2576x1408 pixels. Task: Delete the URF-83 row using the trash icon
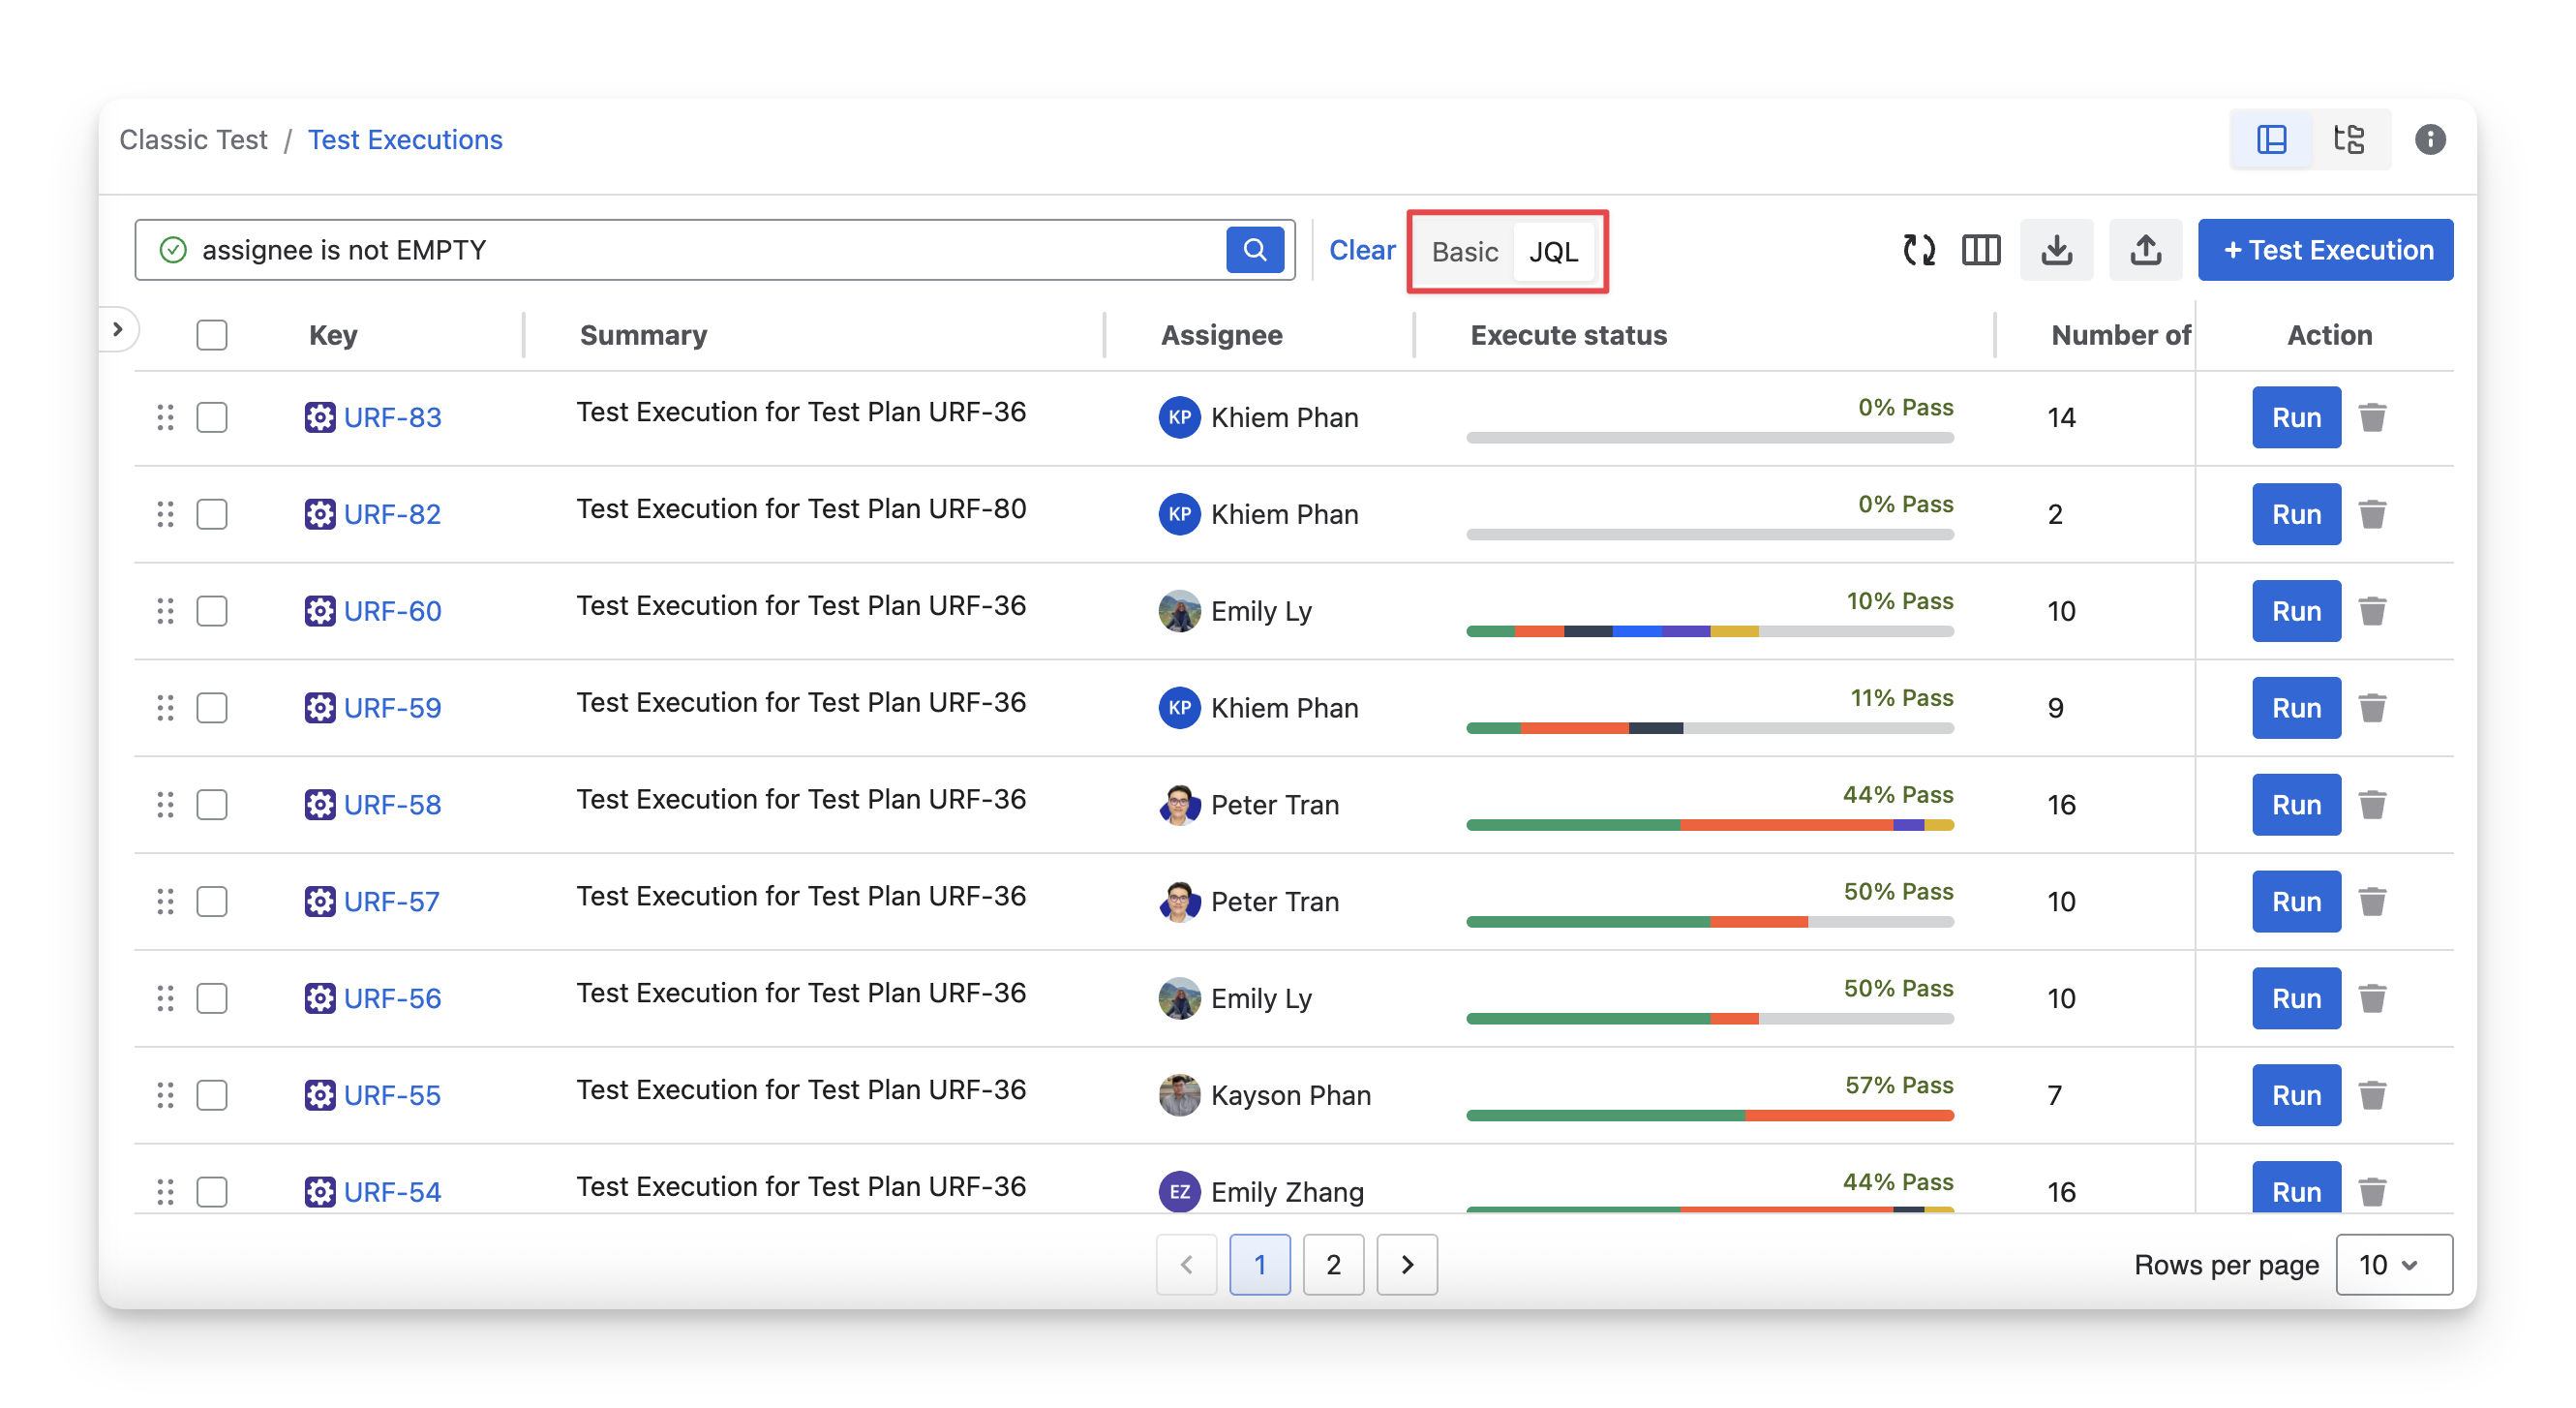tap(2372, 417)
